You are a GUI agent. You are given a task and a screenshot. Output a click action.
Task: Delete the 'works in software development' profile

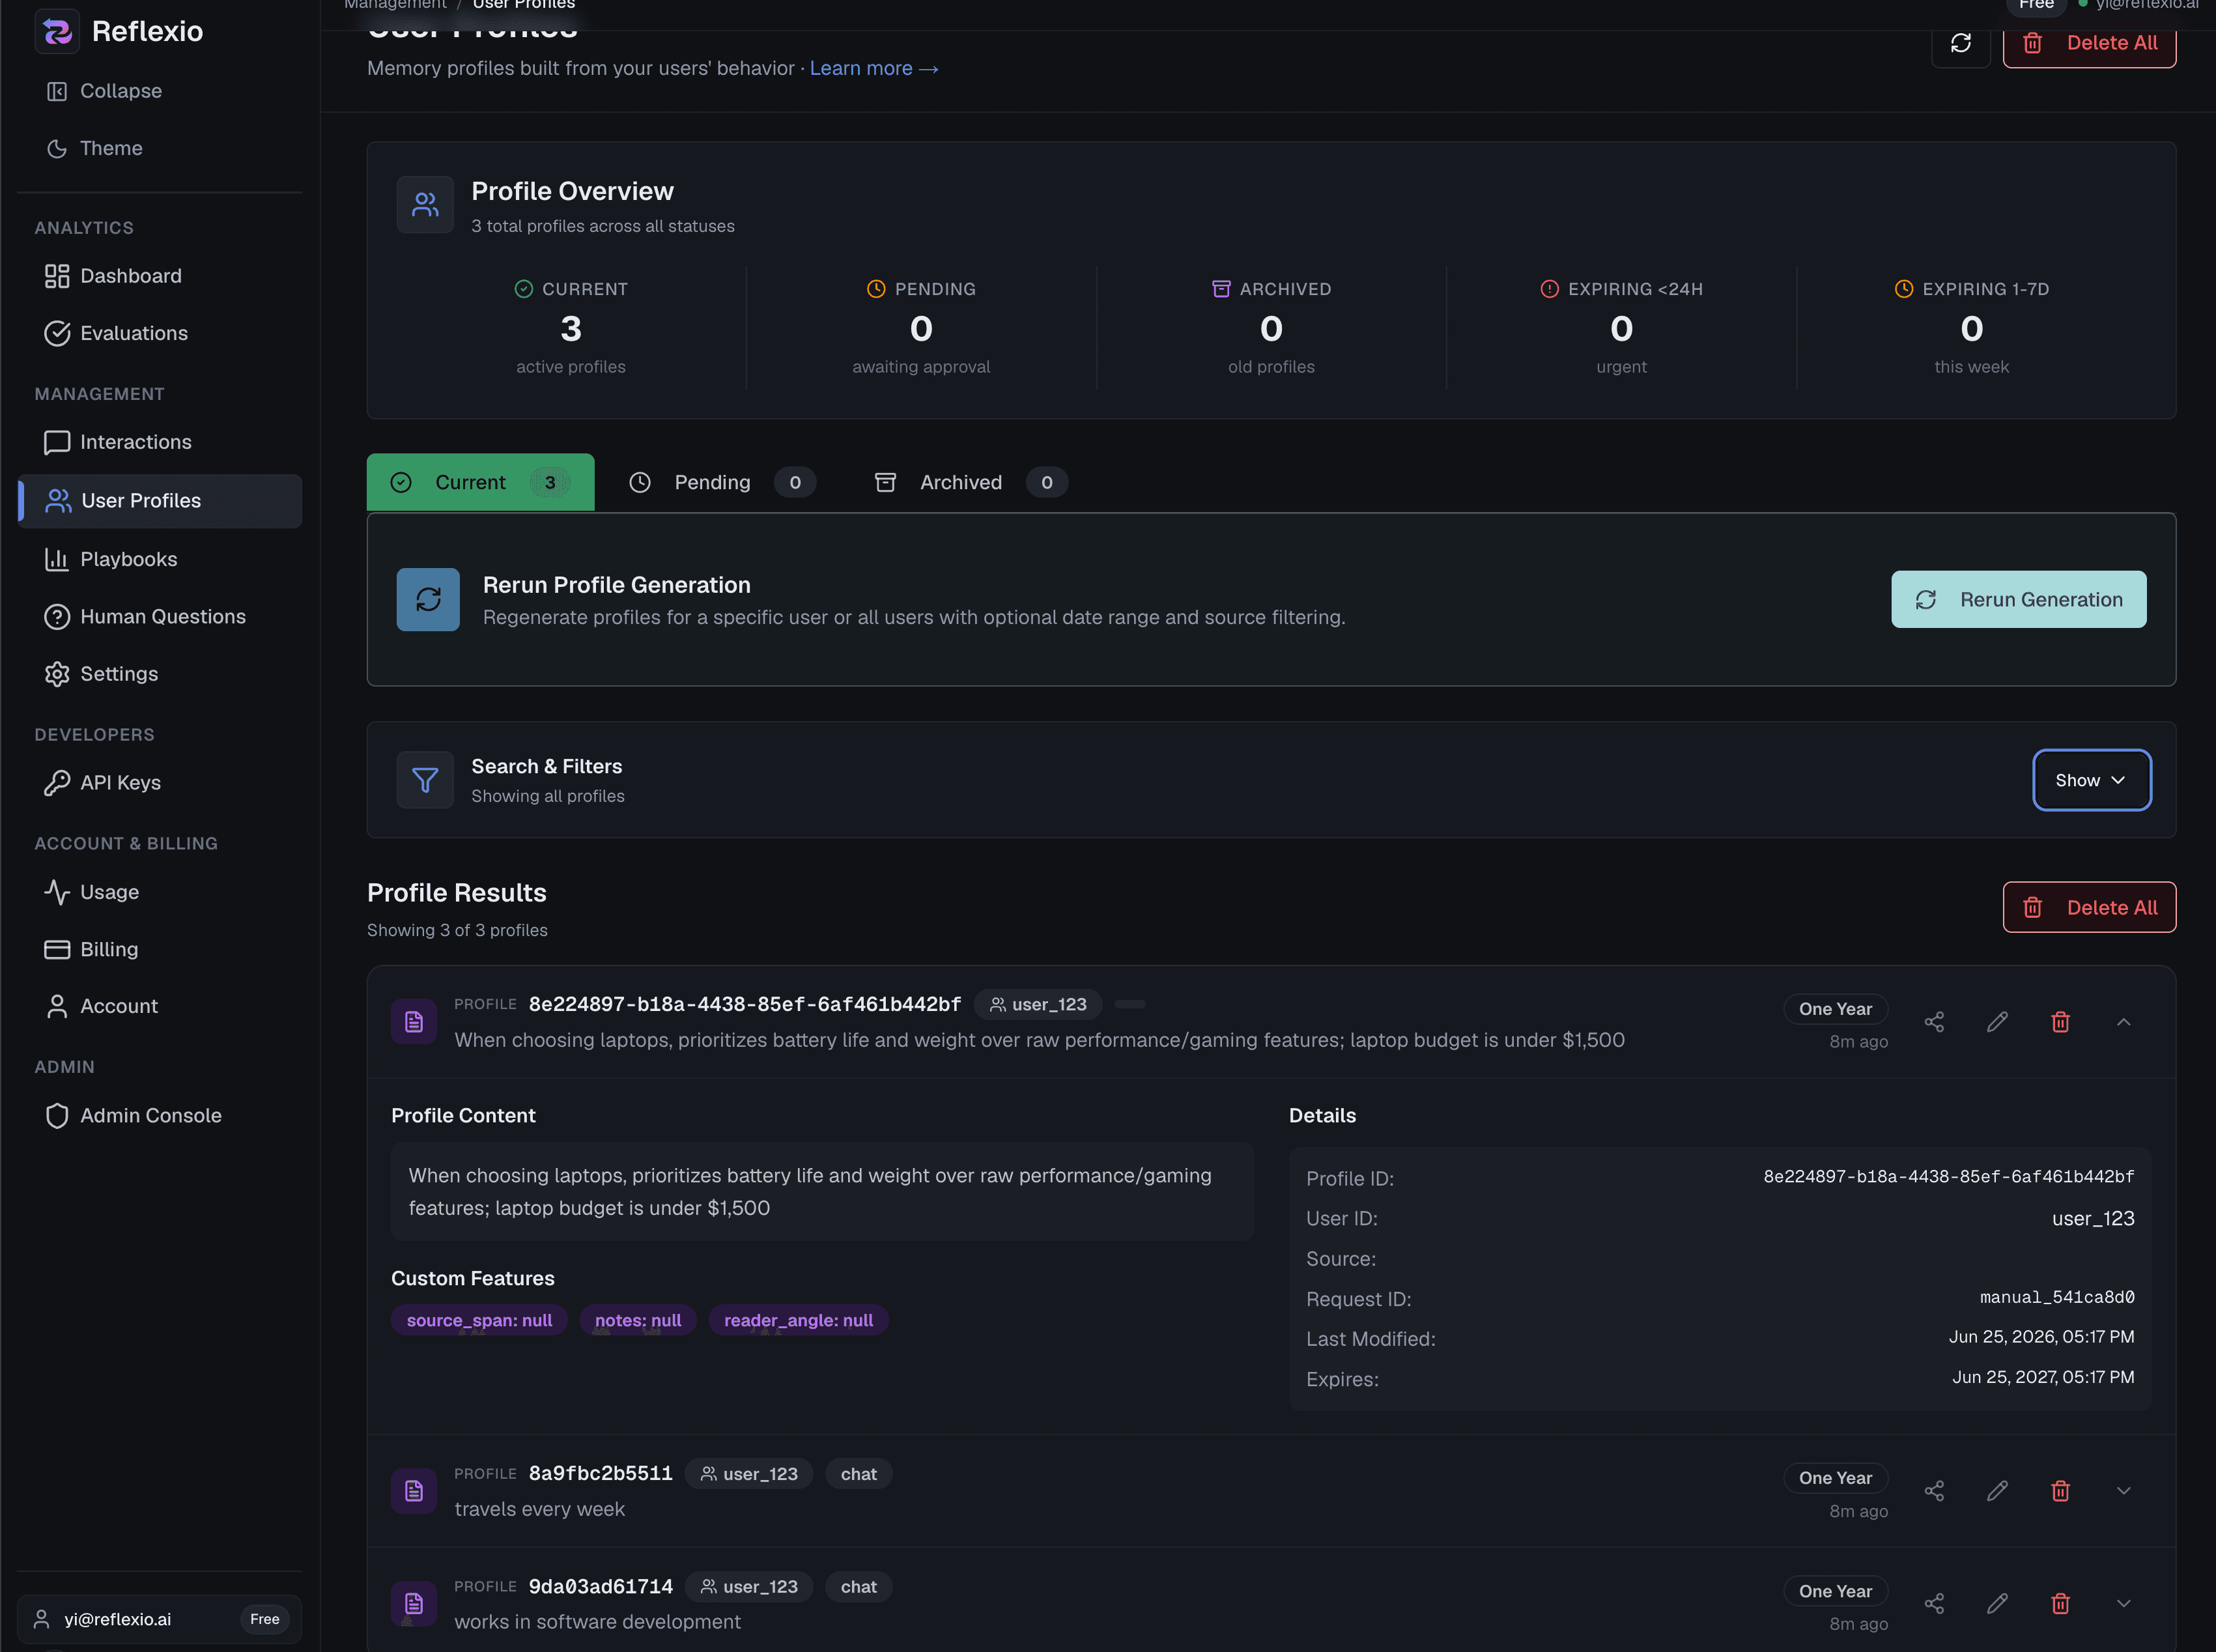pos(2060,1603)
